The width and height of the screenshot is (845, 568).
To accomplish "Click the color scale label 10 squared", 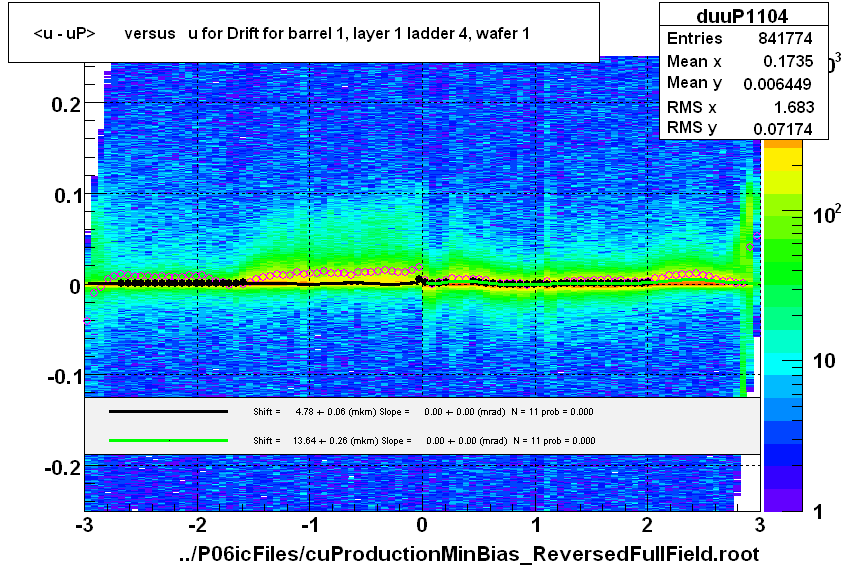I will tap(826, 214).
